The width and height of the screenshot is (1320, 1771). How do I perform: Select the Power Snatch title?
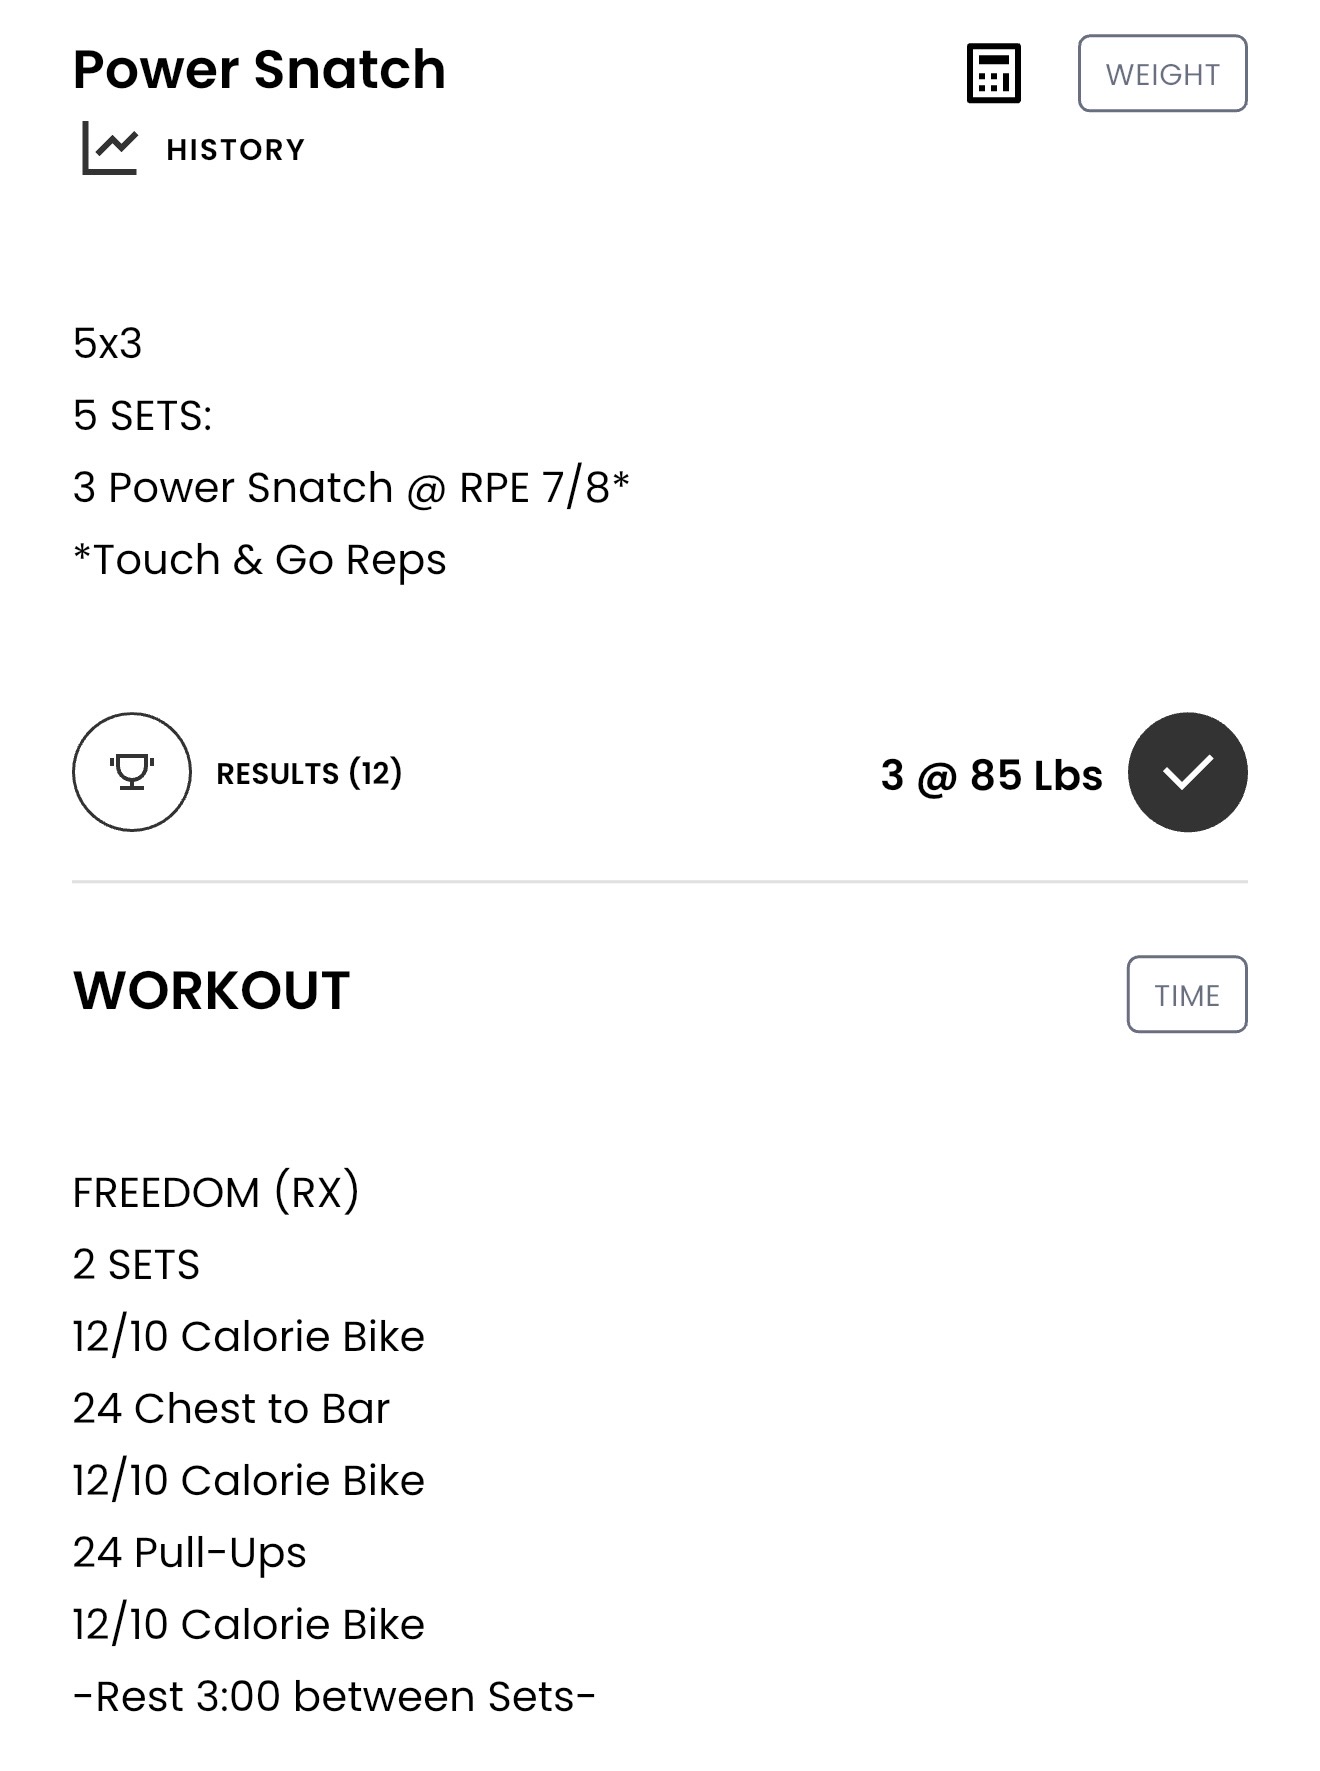pyautogui.click(x=259, y=70)
